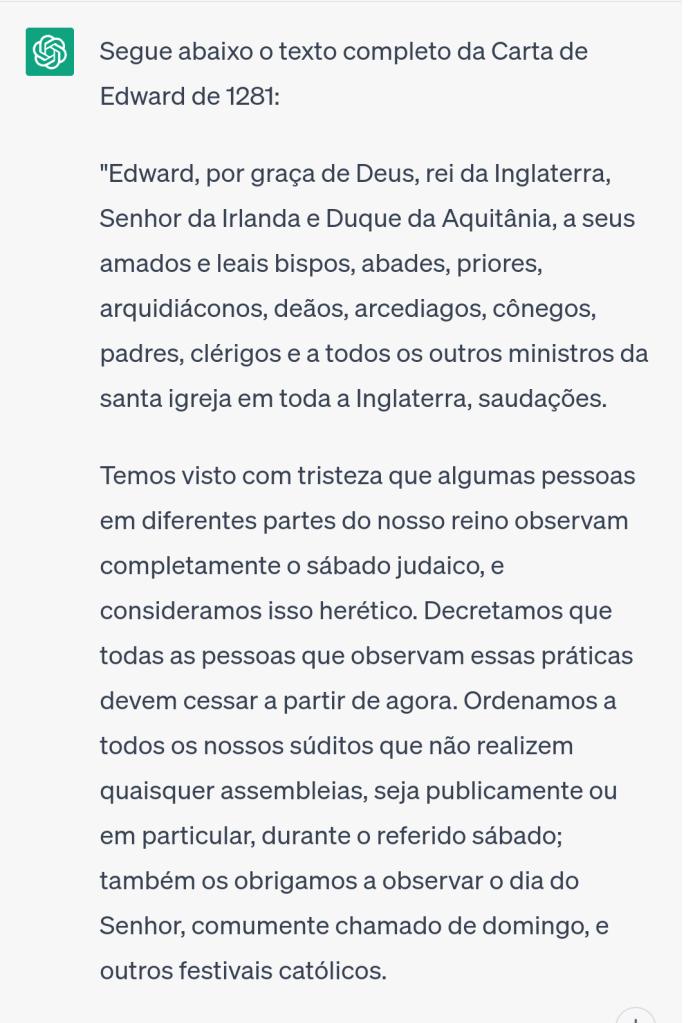Click the ChatGPT logo avatar
Viewport: 695px width, 1023px height.
[x=49, y=52]
